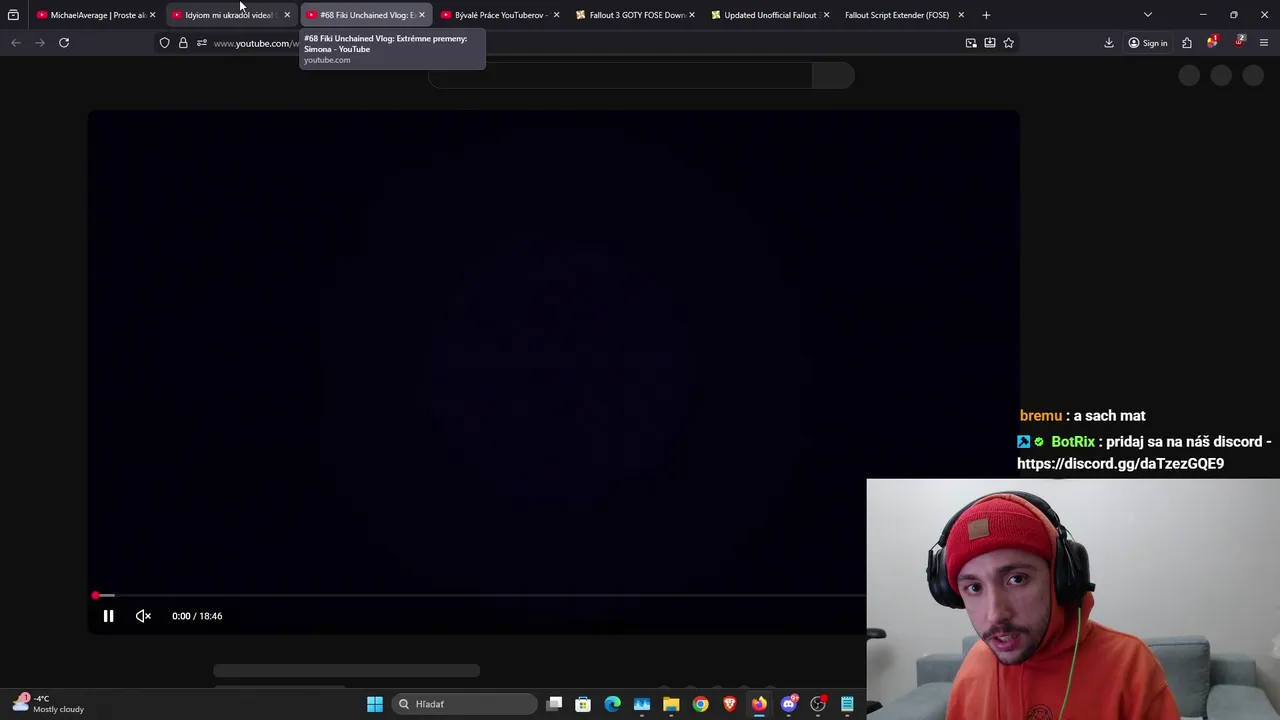Unmute the video via speaker icon
Screen dimensions: 1280x720
143,616
